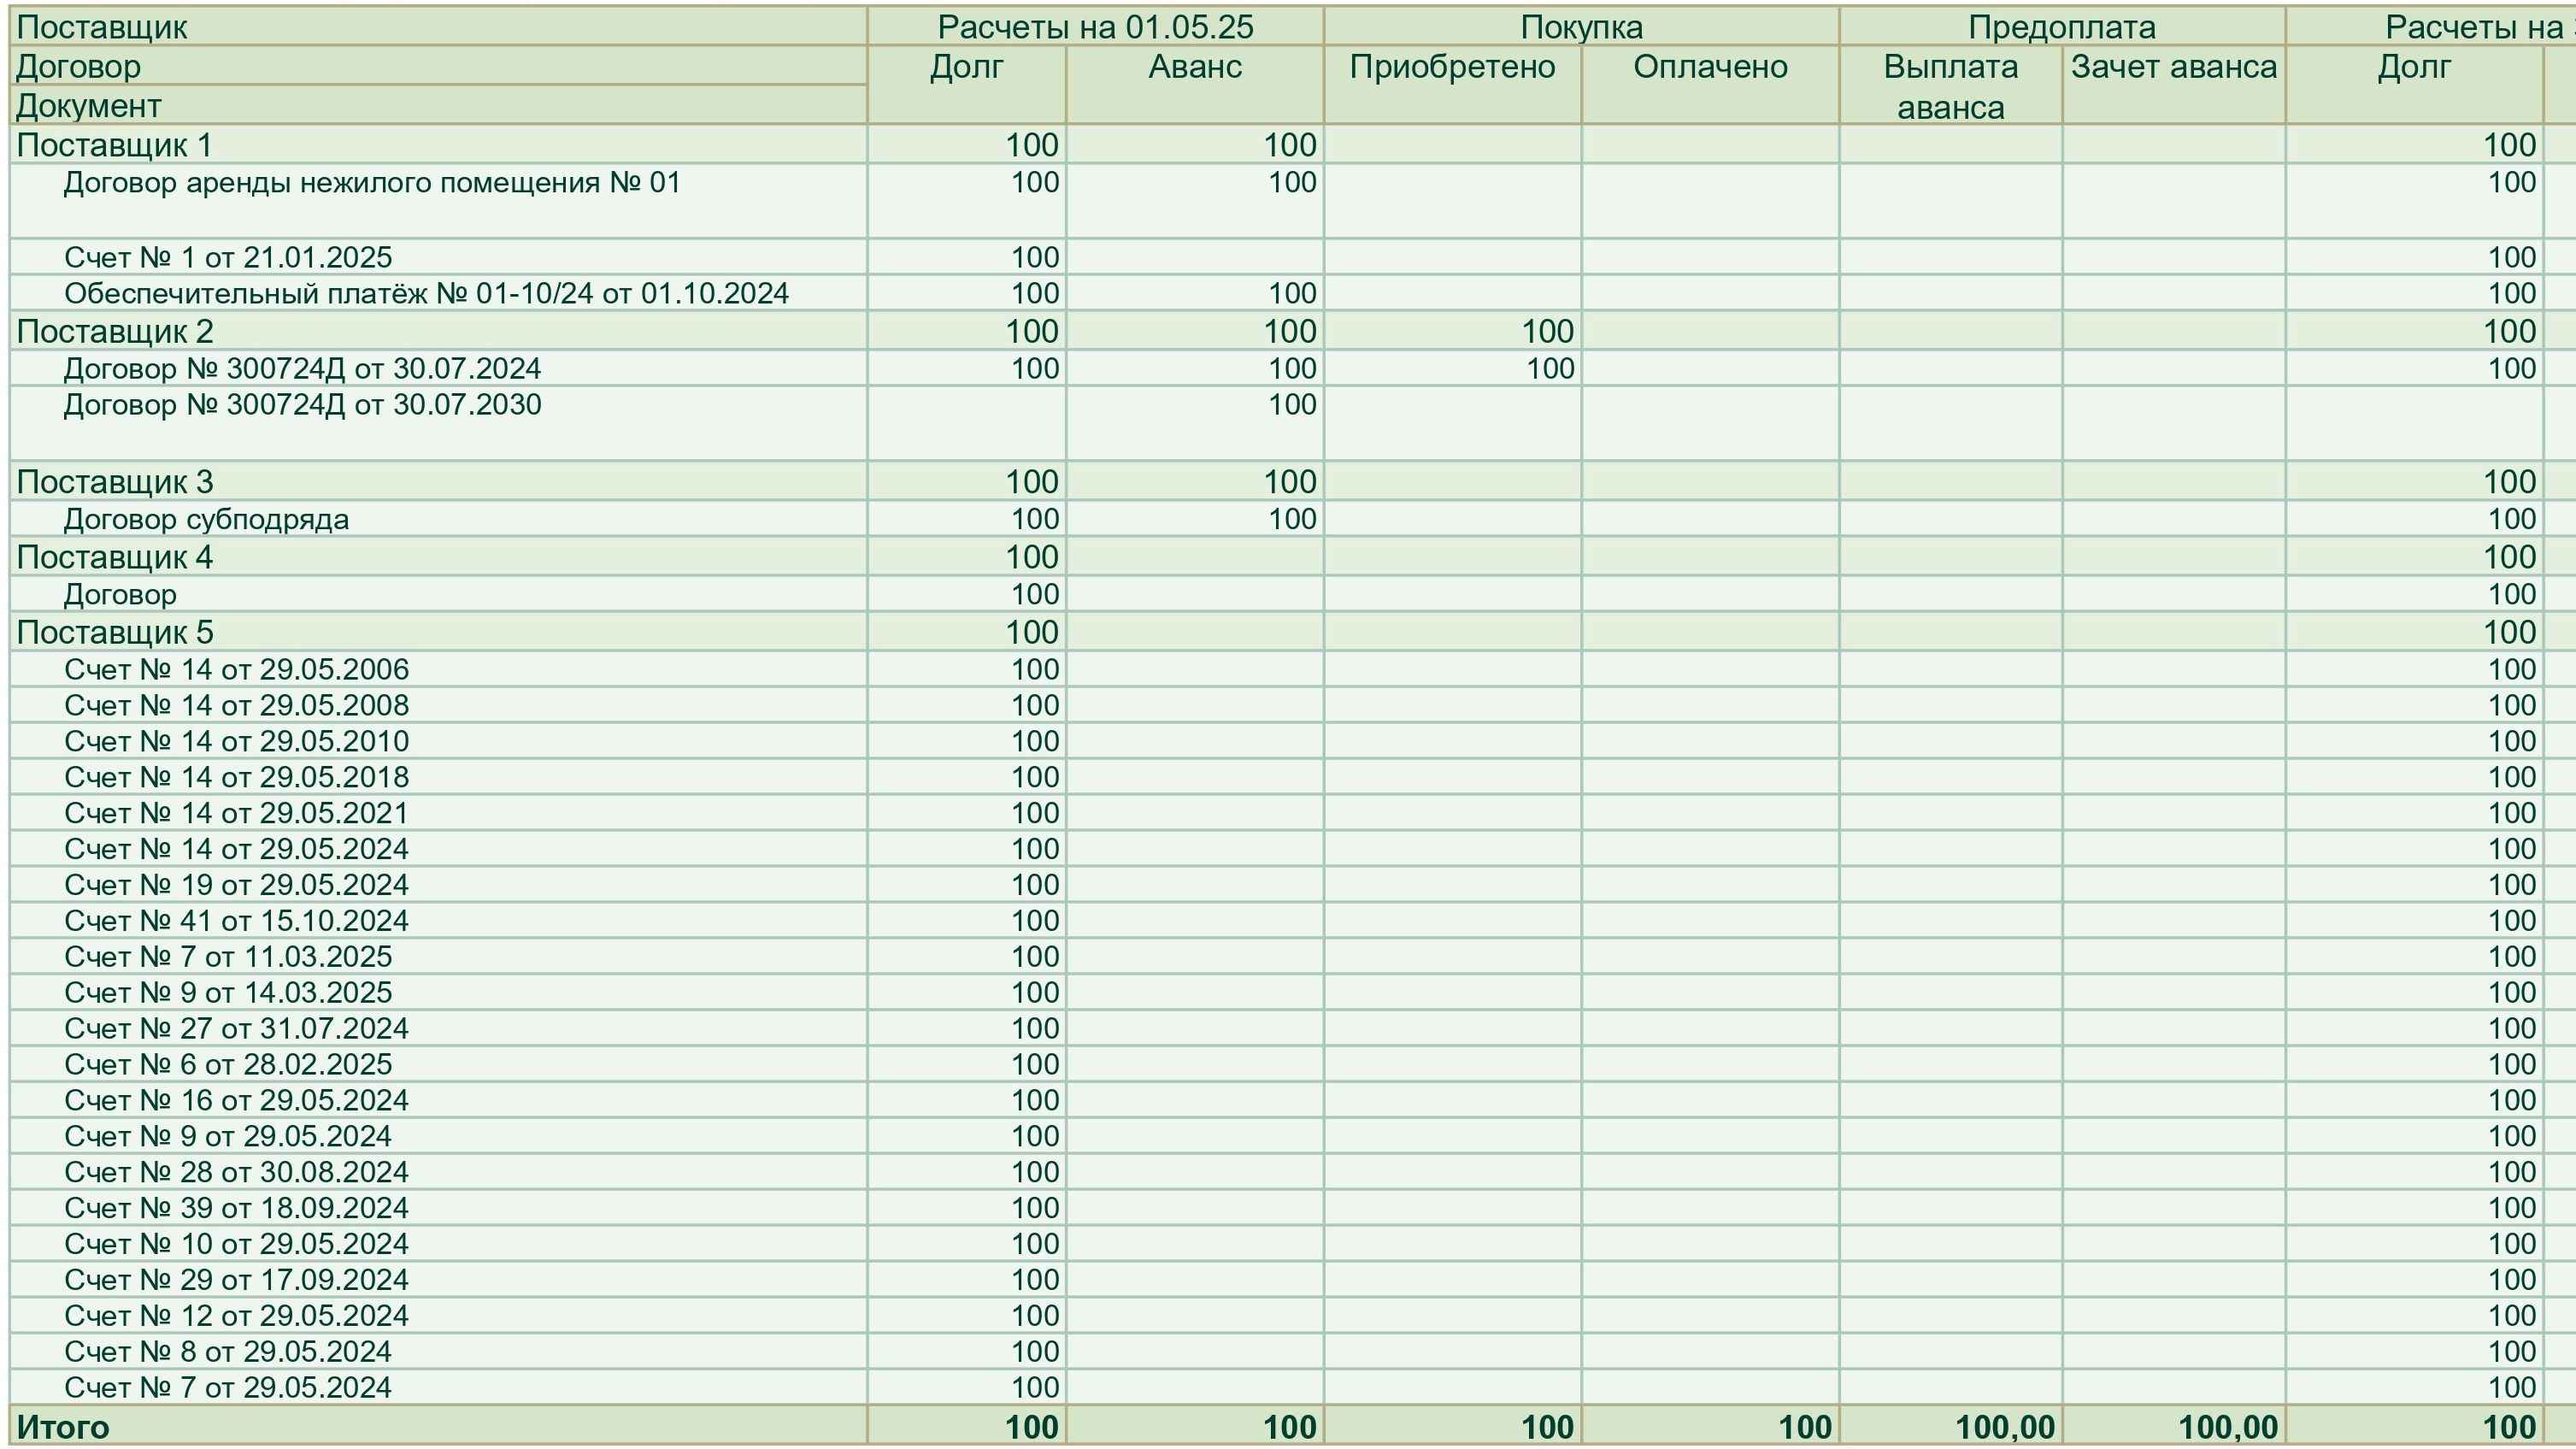2576x1449 pixels.
Task: Select the Поставщик 2 row label
Action: coord(114,331)
